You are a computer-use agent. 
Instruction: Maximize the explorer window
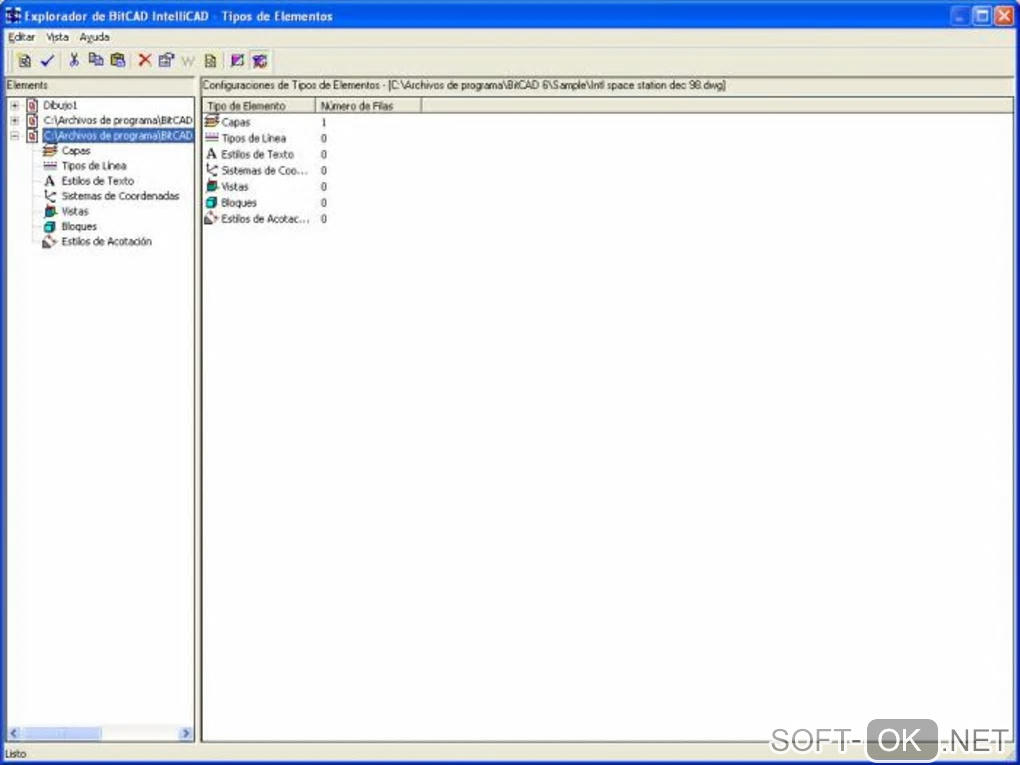point(982,16)
